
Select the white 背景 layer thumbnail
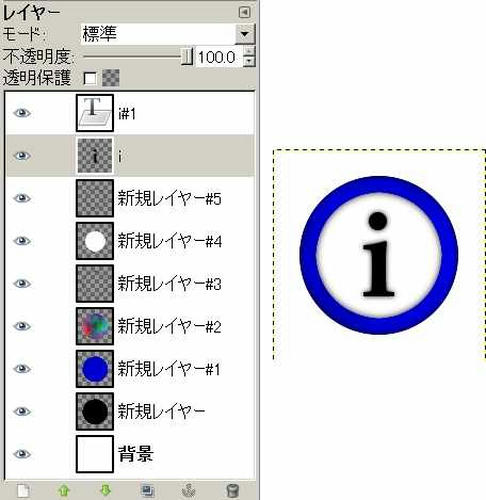click(95, 454)
